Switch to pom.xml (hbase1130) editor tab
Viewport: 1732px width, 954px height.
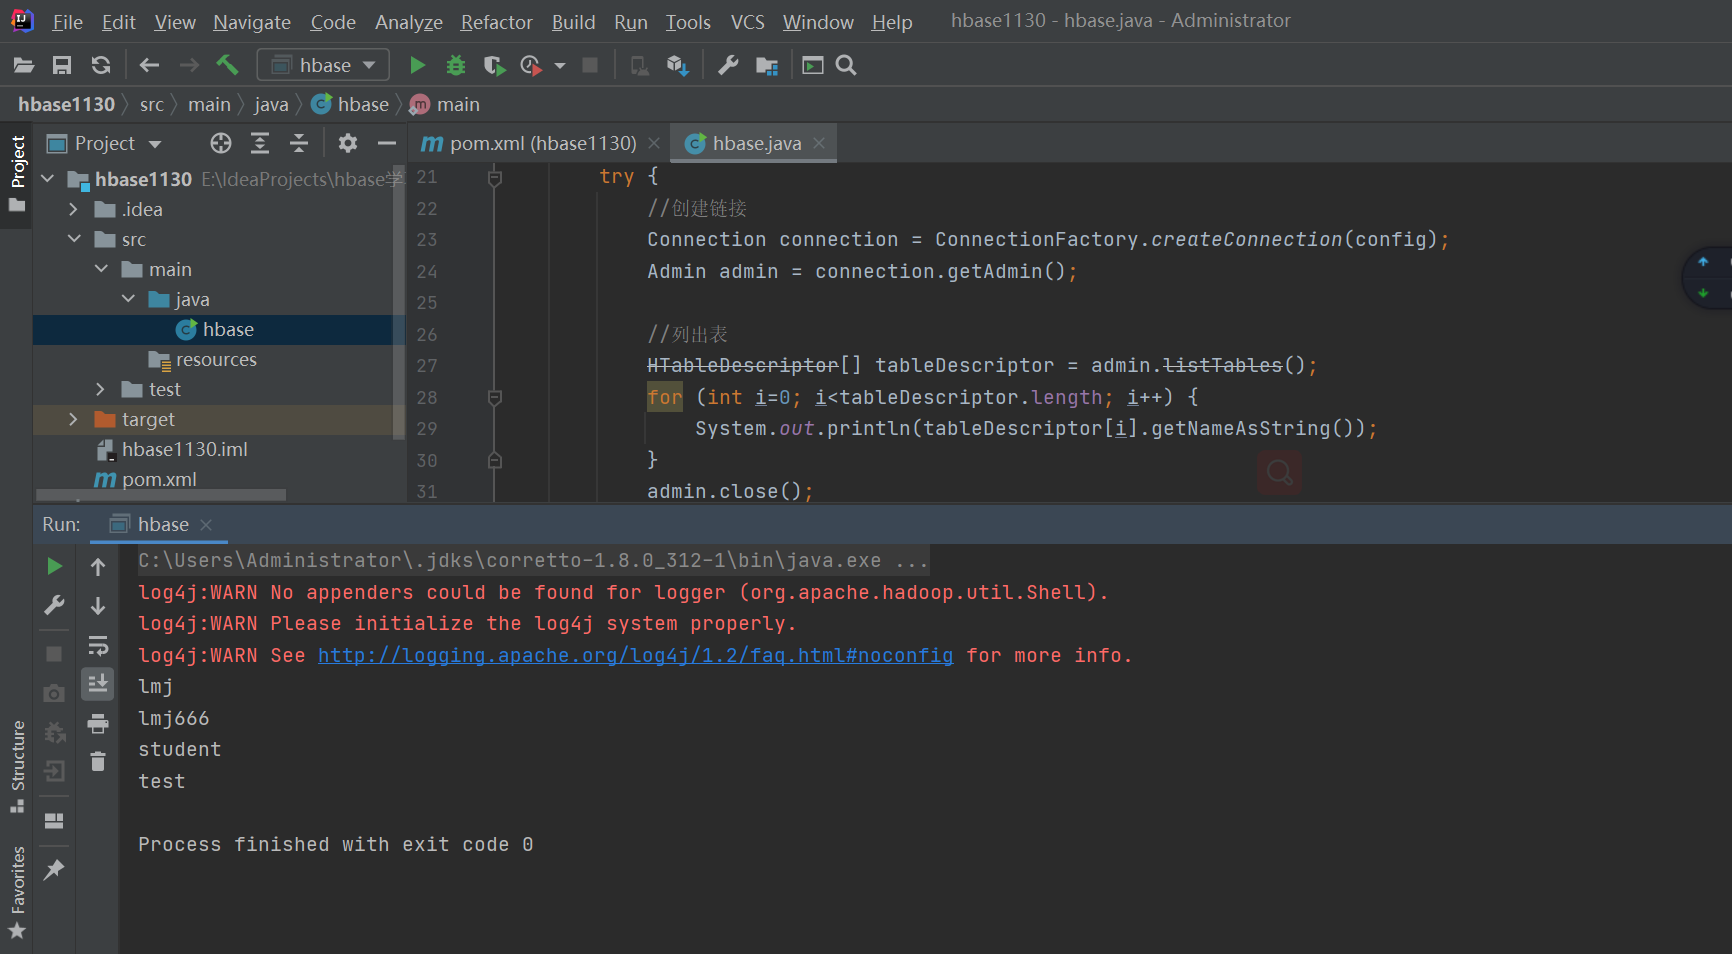[x=541, y=143]
